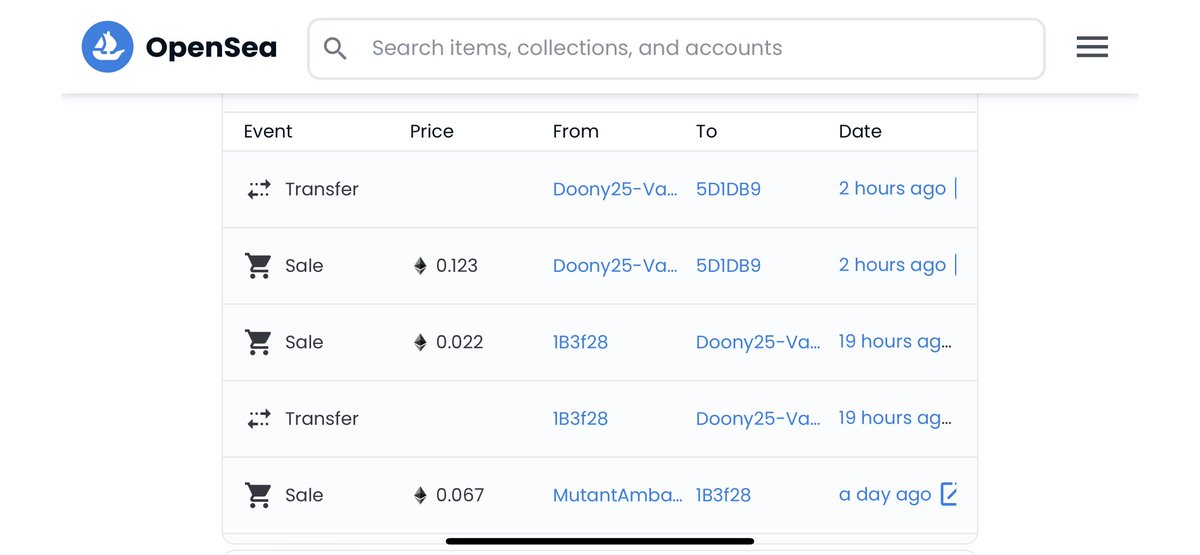This screenshot has width=1200, height=555.
Task: Click the Transfer arrows icon for 5D1DB9 row
Action: (x=259, y=189)
